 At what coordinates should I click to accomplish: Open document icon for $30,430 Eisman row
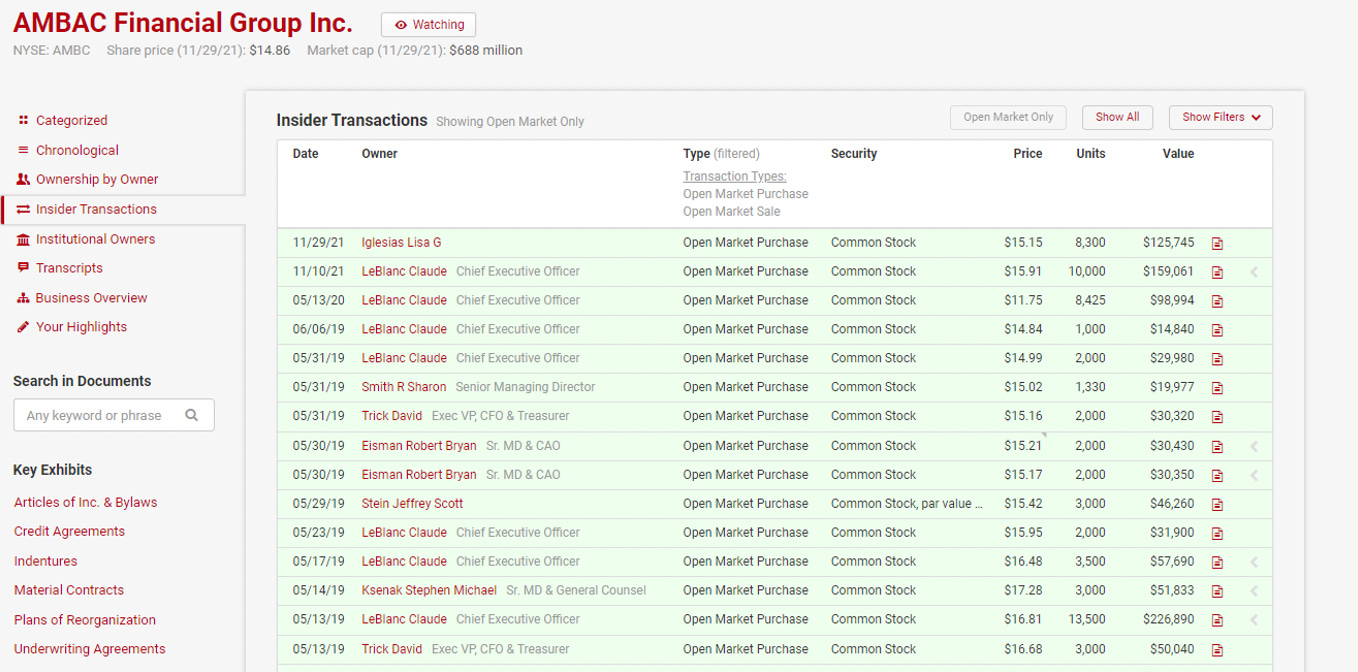click(x=1217, y=447)
